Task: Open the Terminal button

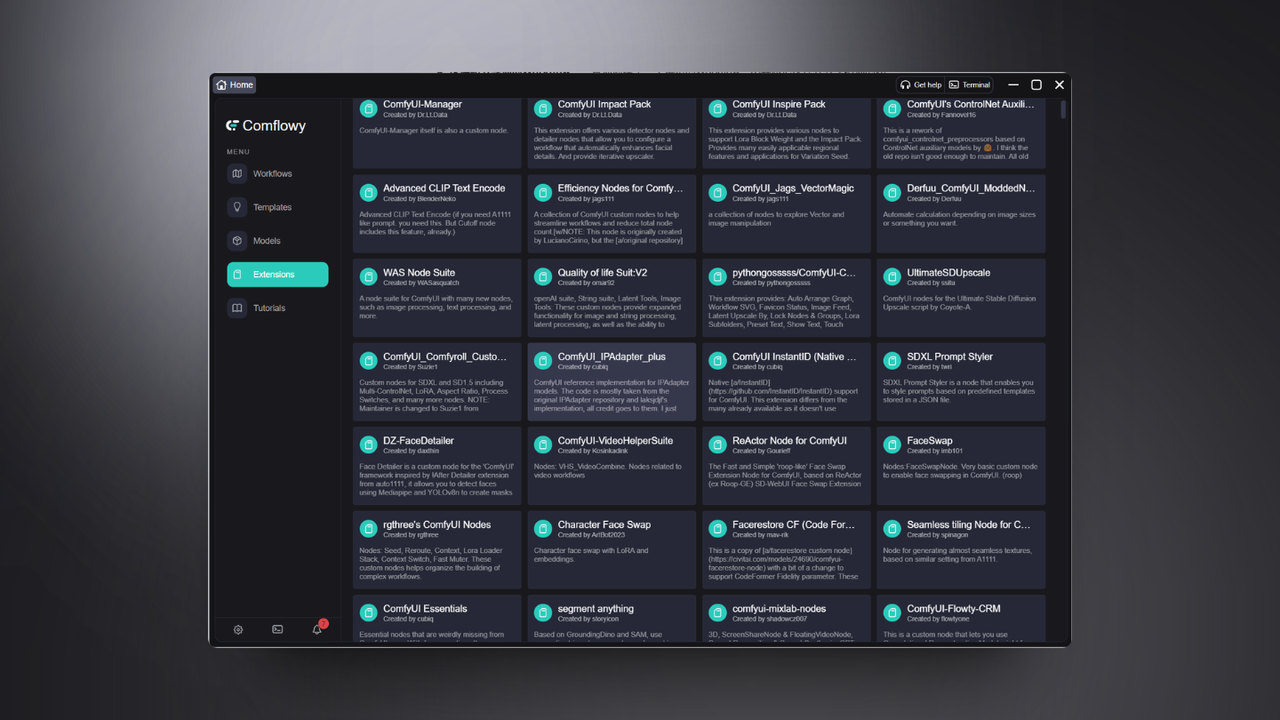Action: [x=969, y=85]
